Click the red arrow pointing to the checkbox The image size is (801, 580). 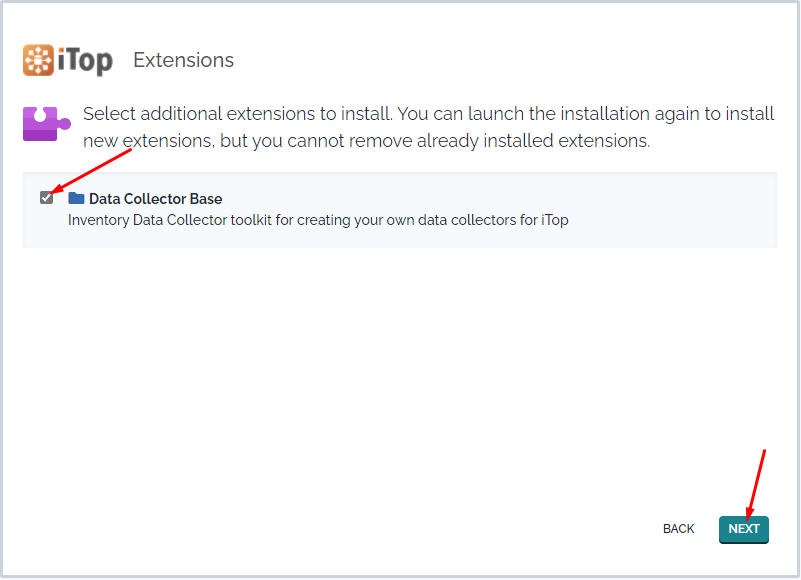coord(92,171)
